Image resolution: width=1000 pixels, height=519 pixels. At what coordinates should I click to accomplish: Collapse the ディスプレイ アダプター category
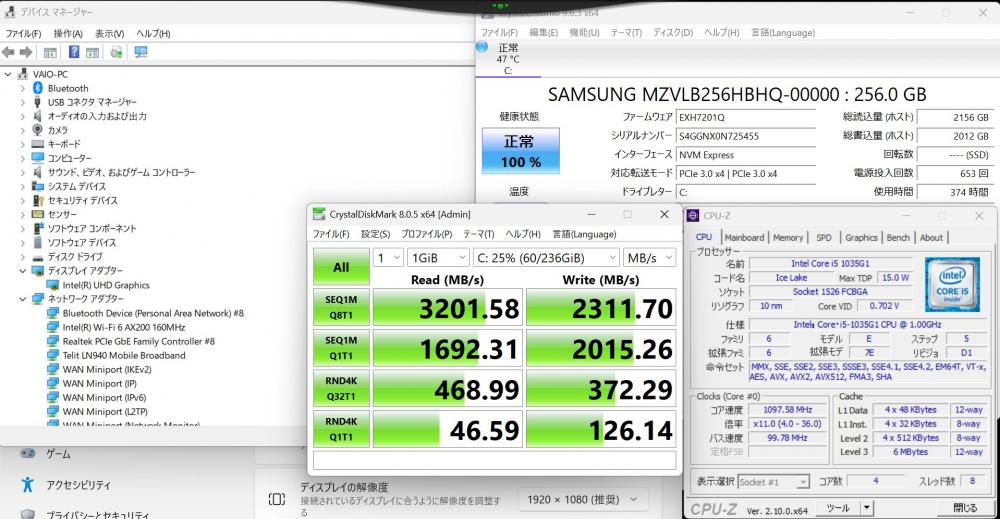pyautogui.click(x=23, y=270)
